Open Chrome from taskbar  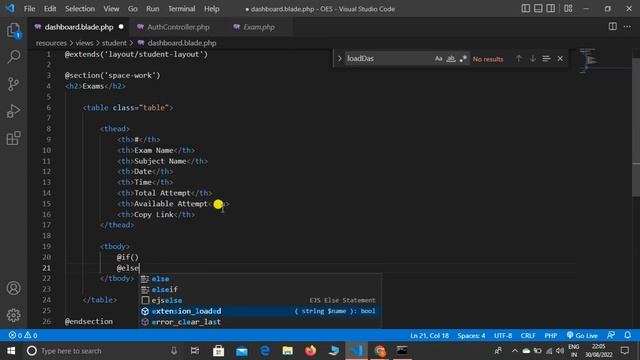point(380,351)
